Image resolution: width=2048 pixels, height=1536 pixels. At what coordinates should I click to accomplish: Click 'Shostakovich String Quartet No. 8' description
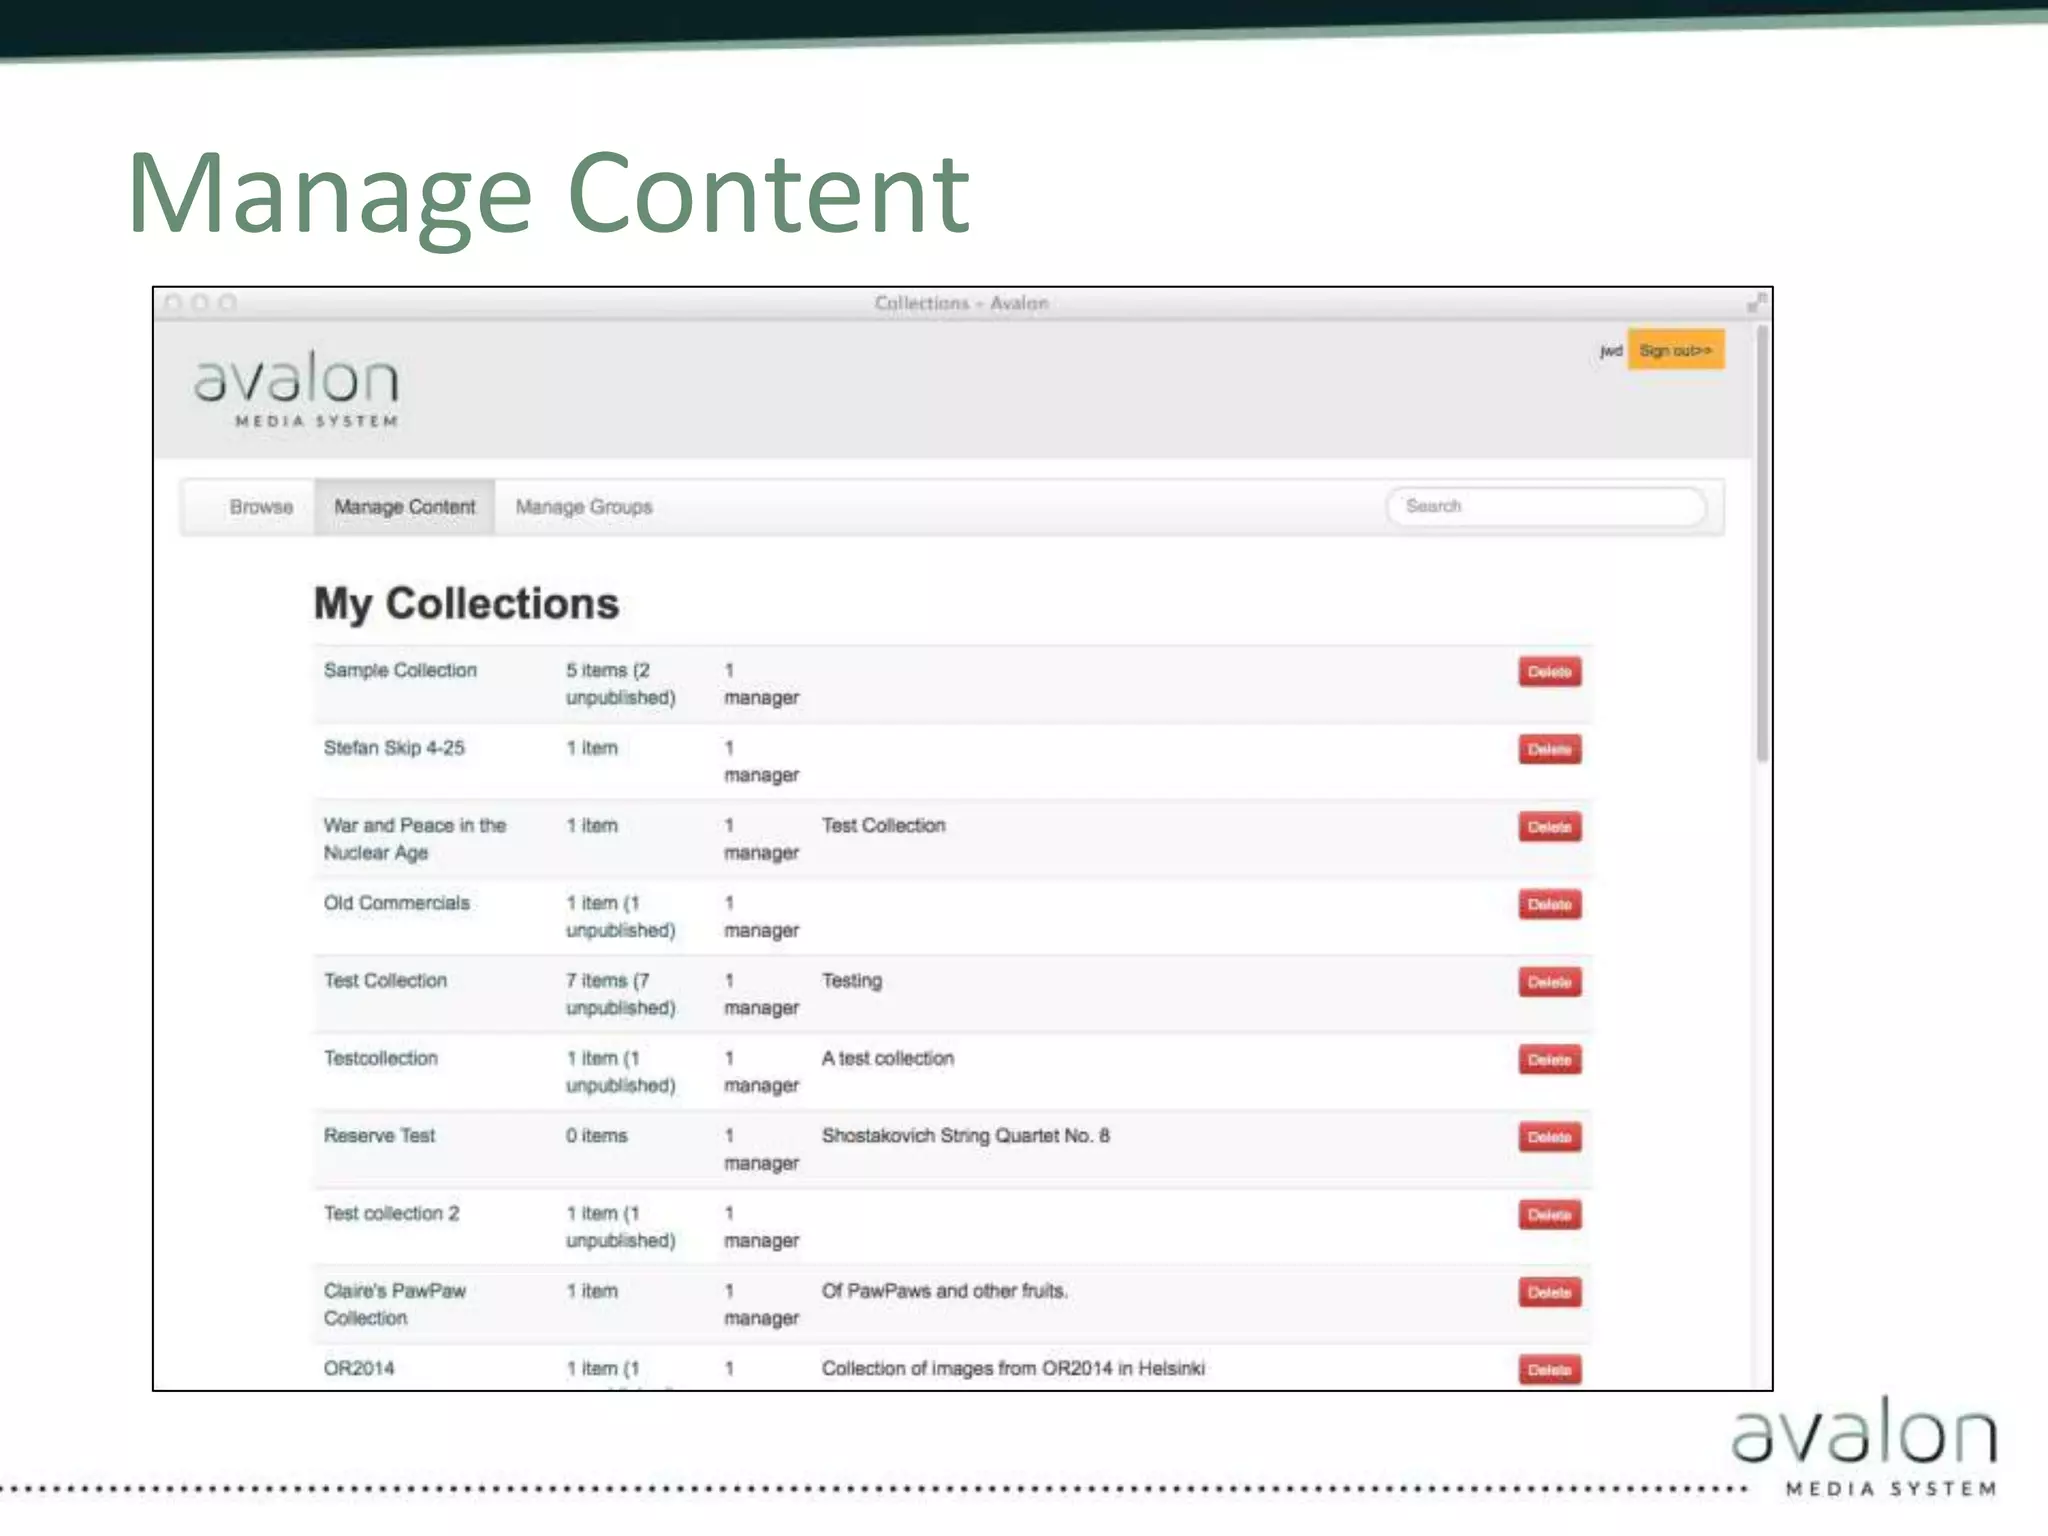[x=965, y=1136]
